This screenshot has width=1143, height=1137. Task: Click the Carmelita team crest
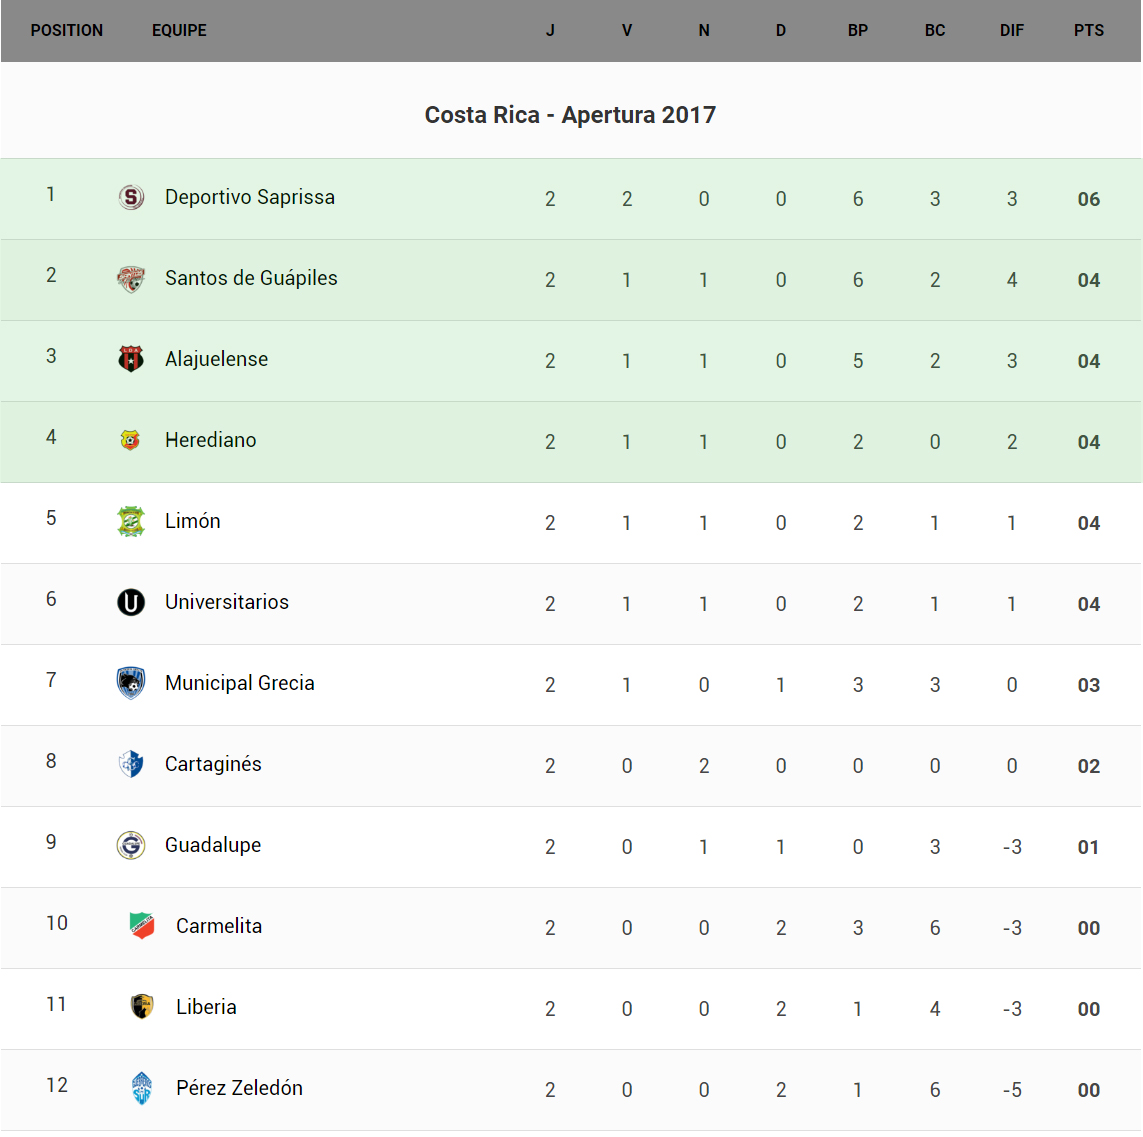142,927
